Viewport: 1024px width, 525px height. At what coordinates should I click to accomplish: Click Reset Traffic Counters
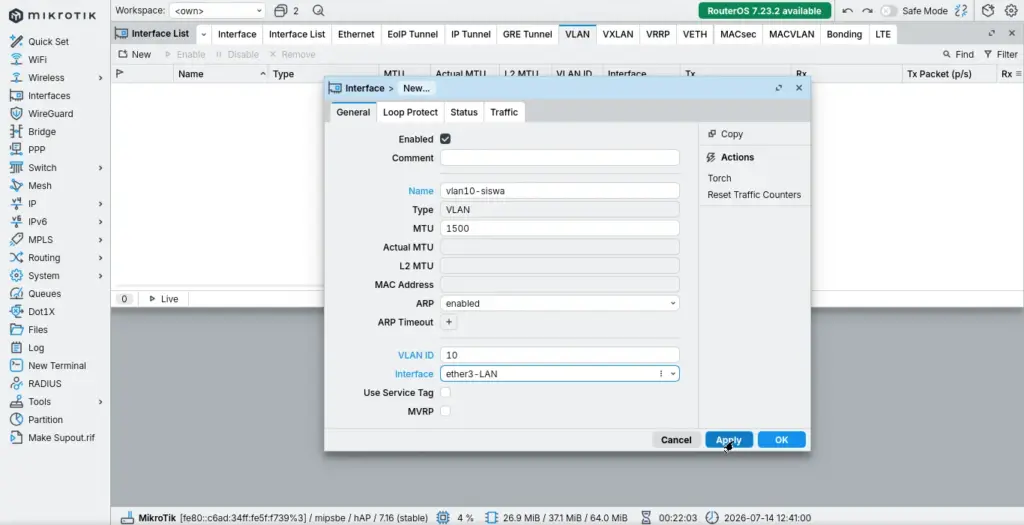coord(754,195)
